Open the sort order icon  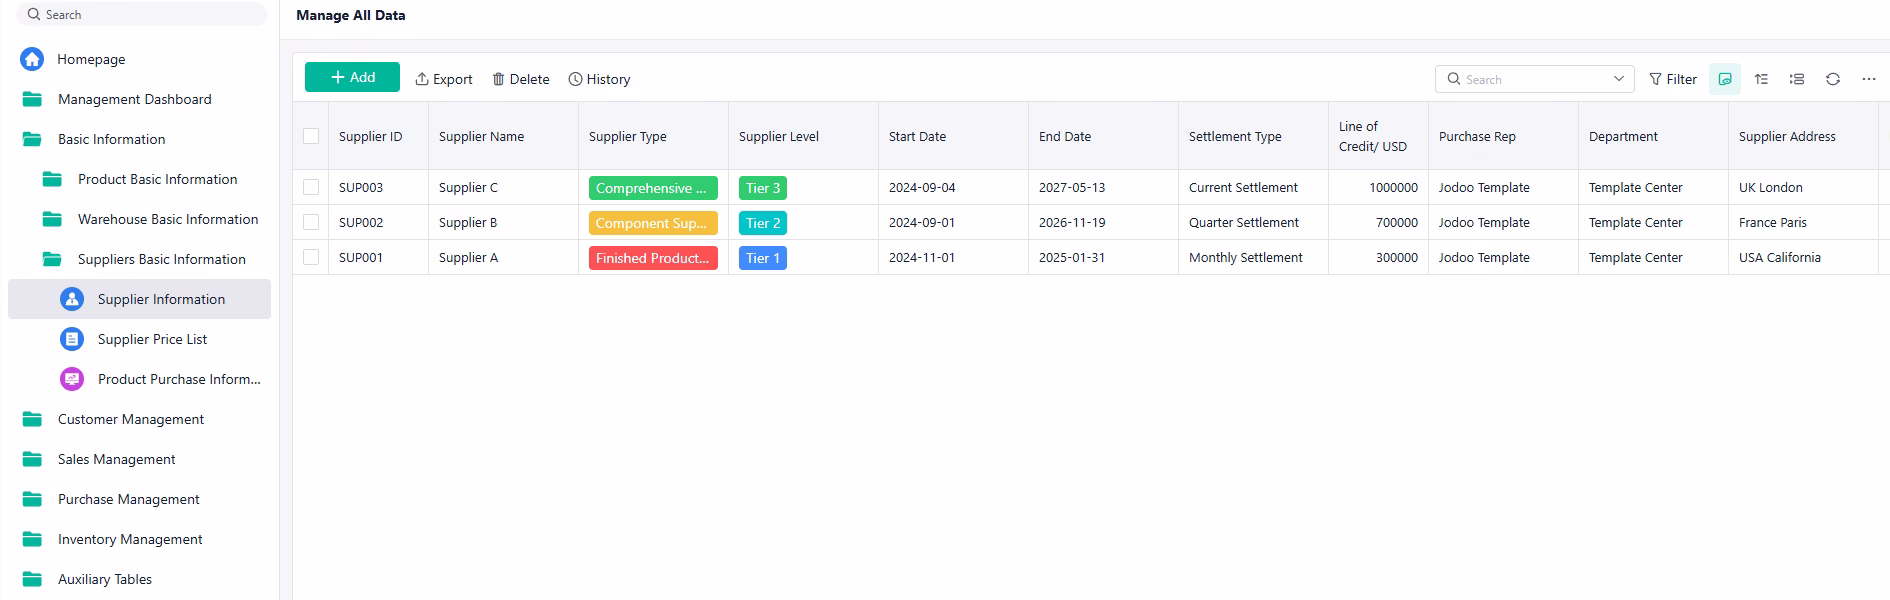pyautogui.click(x=1761, y=79)
